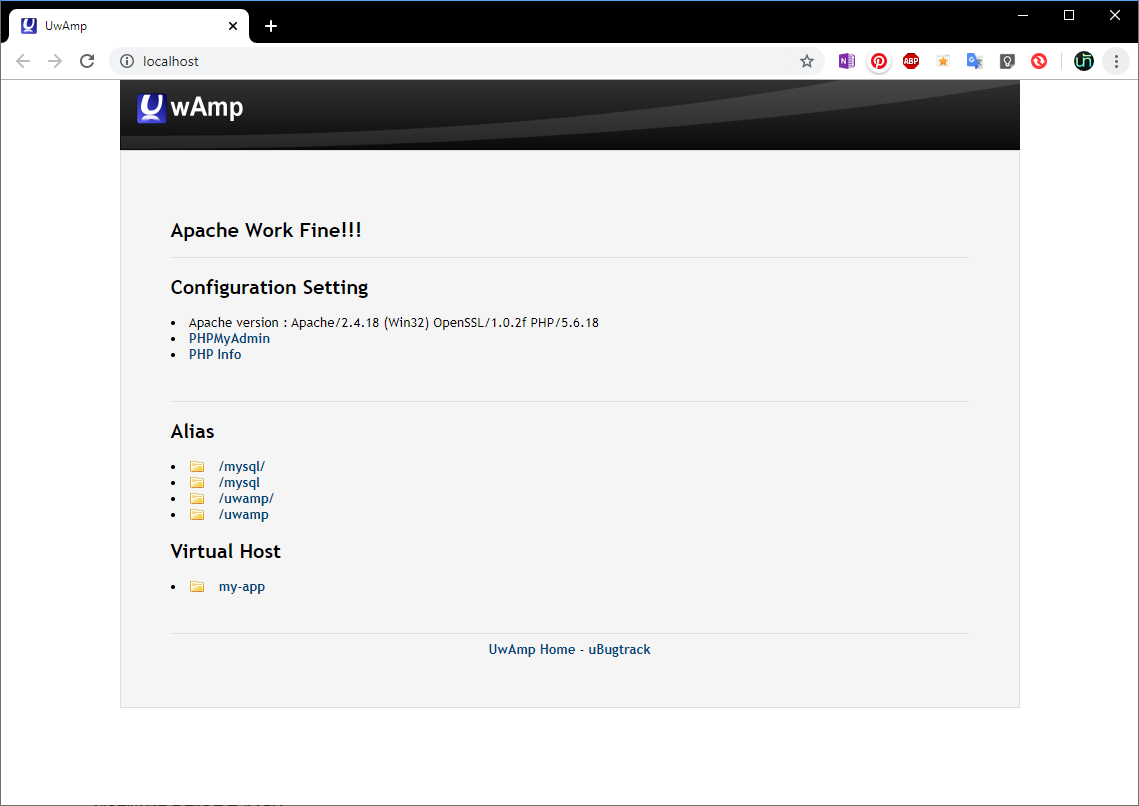1139x806 pixels.
Task: Open the red circular extension icon
Action: coord(1039,61)
